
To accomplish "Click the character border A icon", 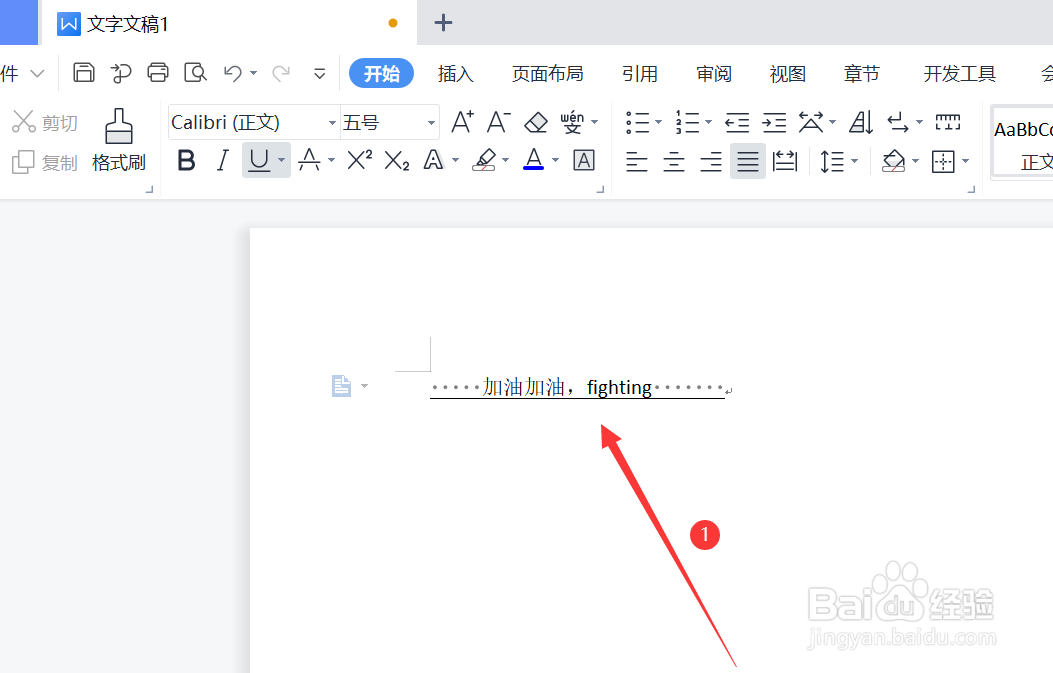I will click(584, 161).
